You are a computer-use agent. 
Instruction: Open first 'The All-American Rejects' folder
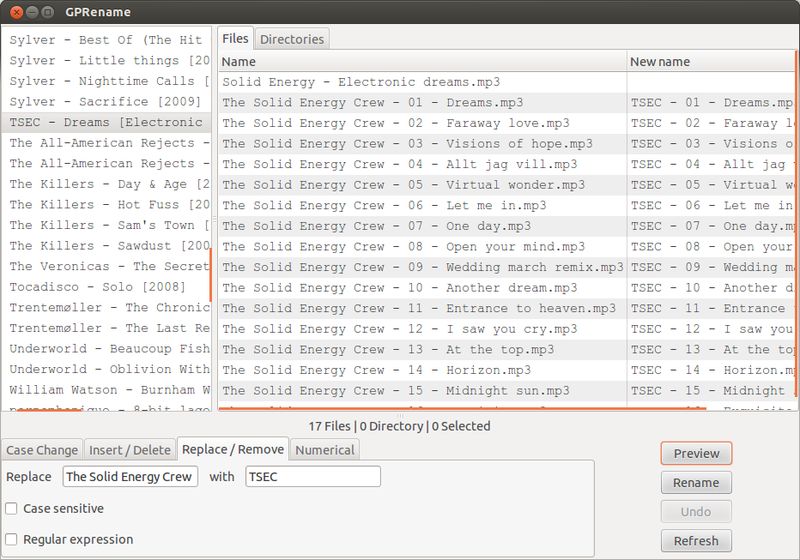pos(106,143)
